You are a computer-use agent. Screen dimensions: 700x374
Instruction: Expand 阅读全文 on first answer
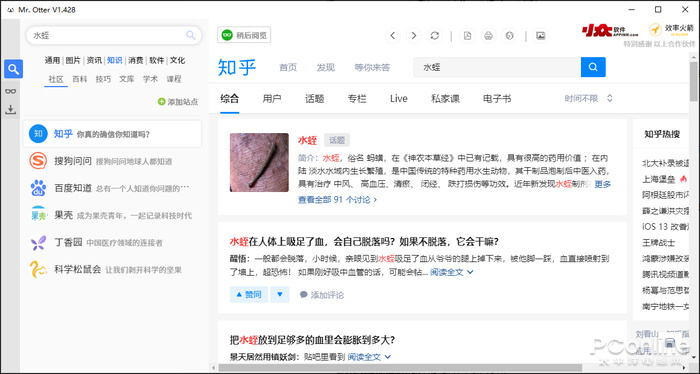[x=451, y=272]
